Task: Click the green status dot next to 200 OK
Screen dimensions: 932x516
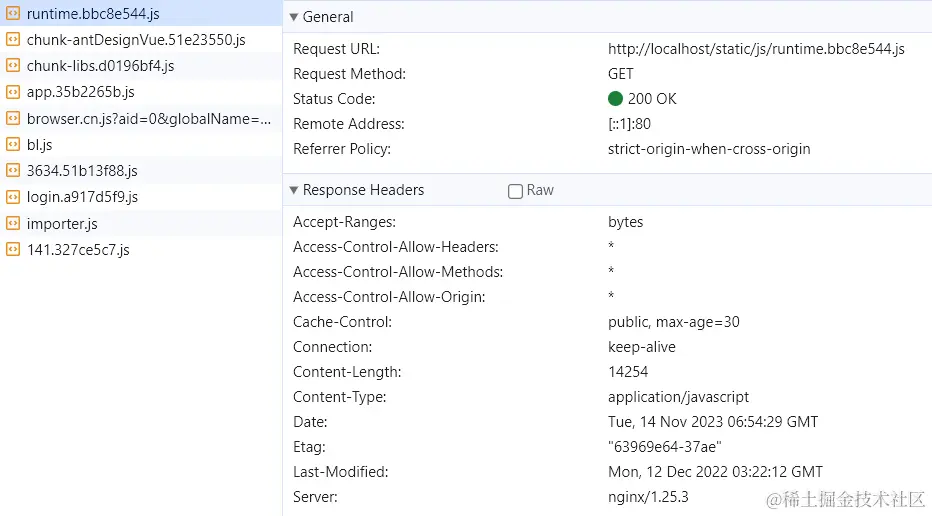Action: tap(615, 99)
